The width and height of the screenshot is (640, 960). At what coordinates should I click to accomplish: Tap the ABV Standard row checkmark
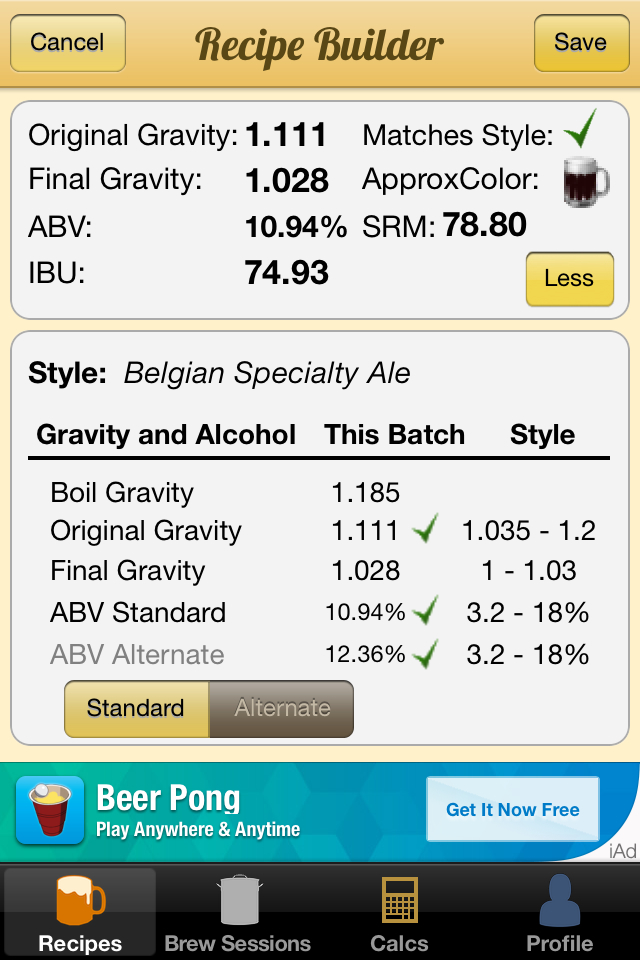click(425, 610)
